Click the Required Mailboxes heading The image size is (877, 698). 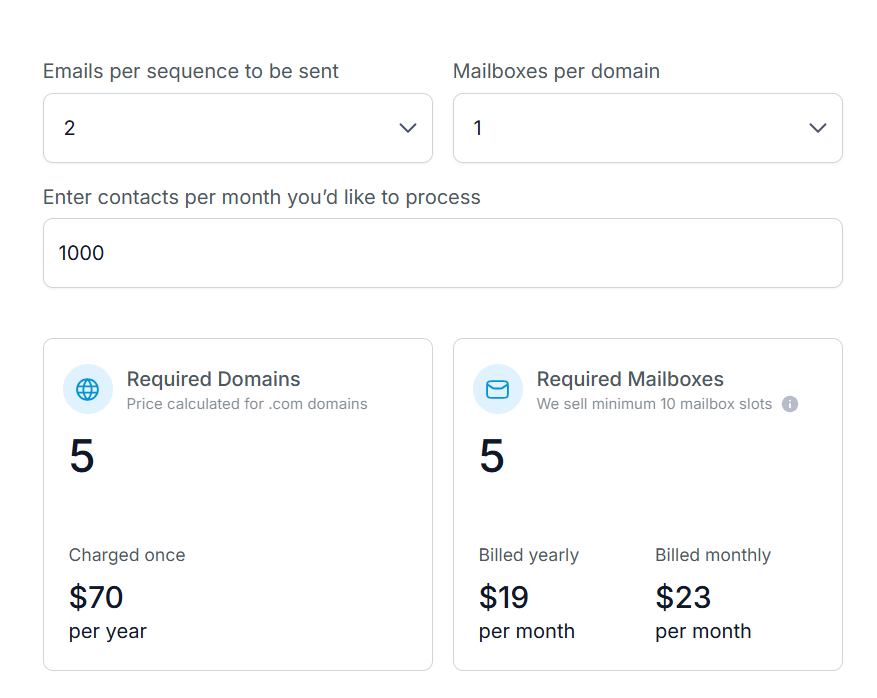coord(630,379)
